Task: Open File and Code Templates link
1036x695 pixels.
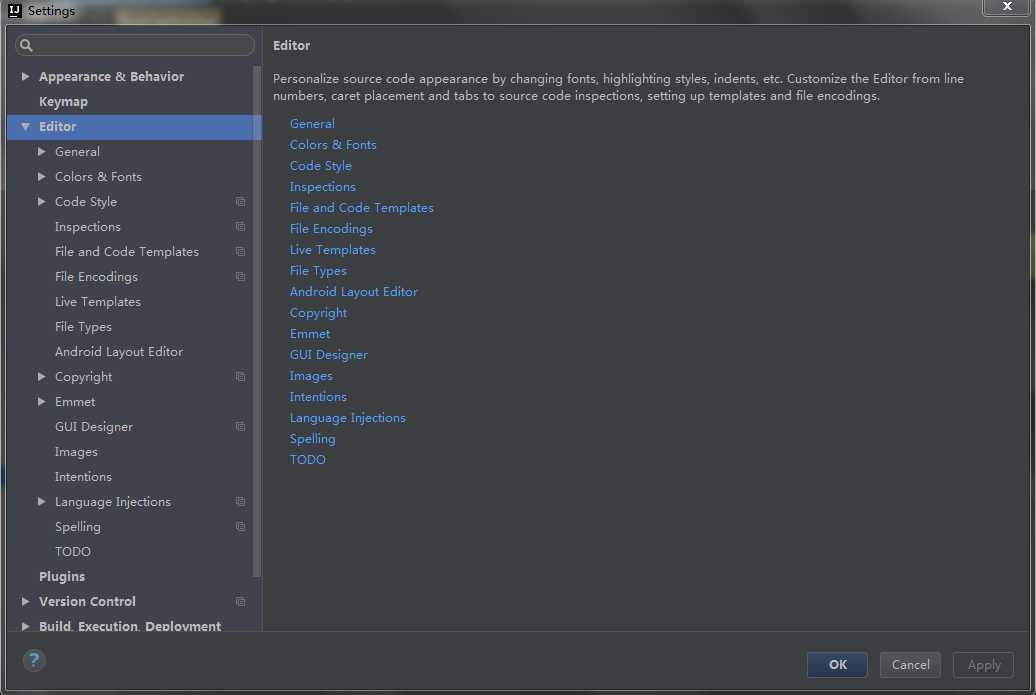Action: tap(361, 207)
